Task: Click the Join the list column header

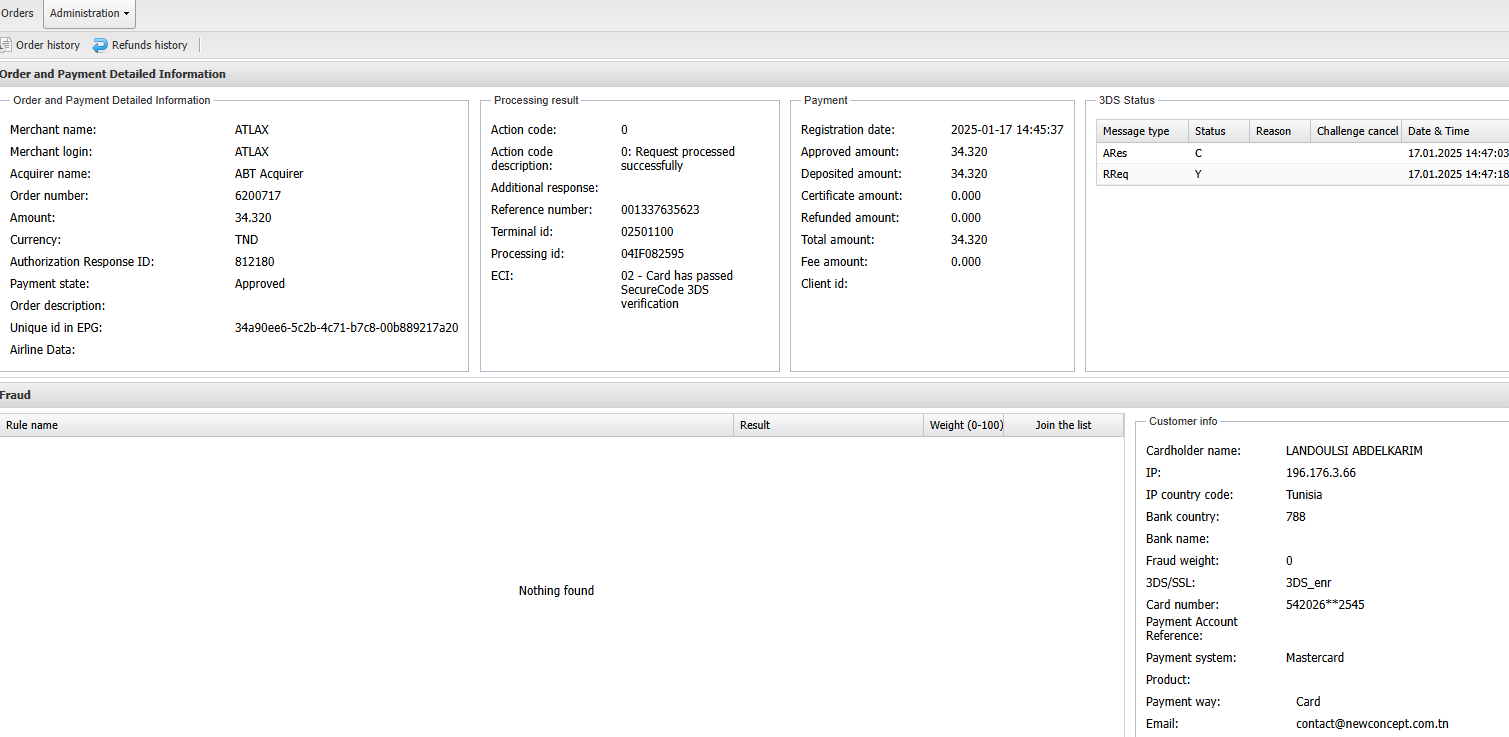Action: [1063, 425]
